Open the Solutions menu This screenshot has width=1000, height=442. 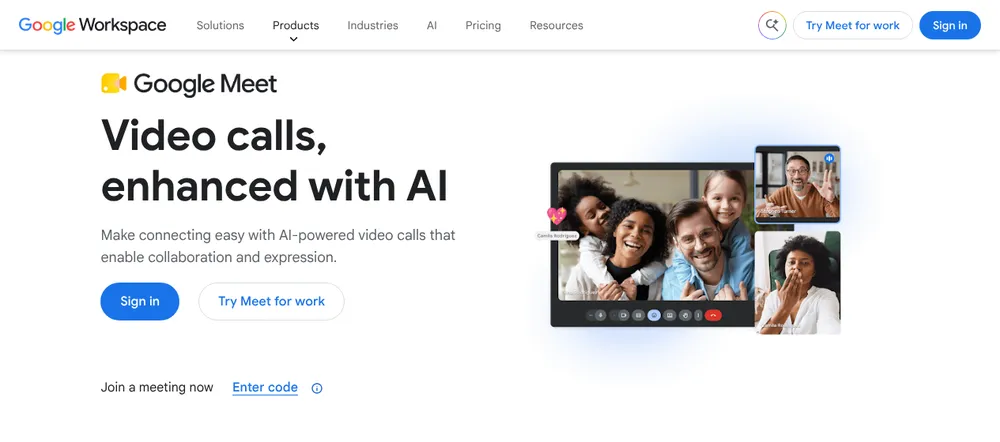(x=220, y=26)
